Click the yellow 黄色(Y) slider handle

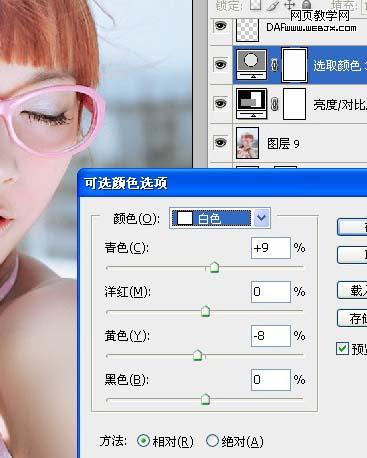tap(198, 355)
